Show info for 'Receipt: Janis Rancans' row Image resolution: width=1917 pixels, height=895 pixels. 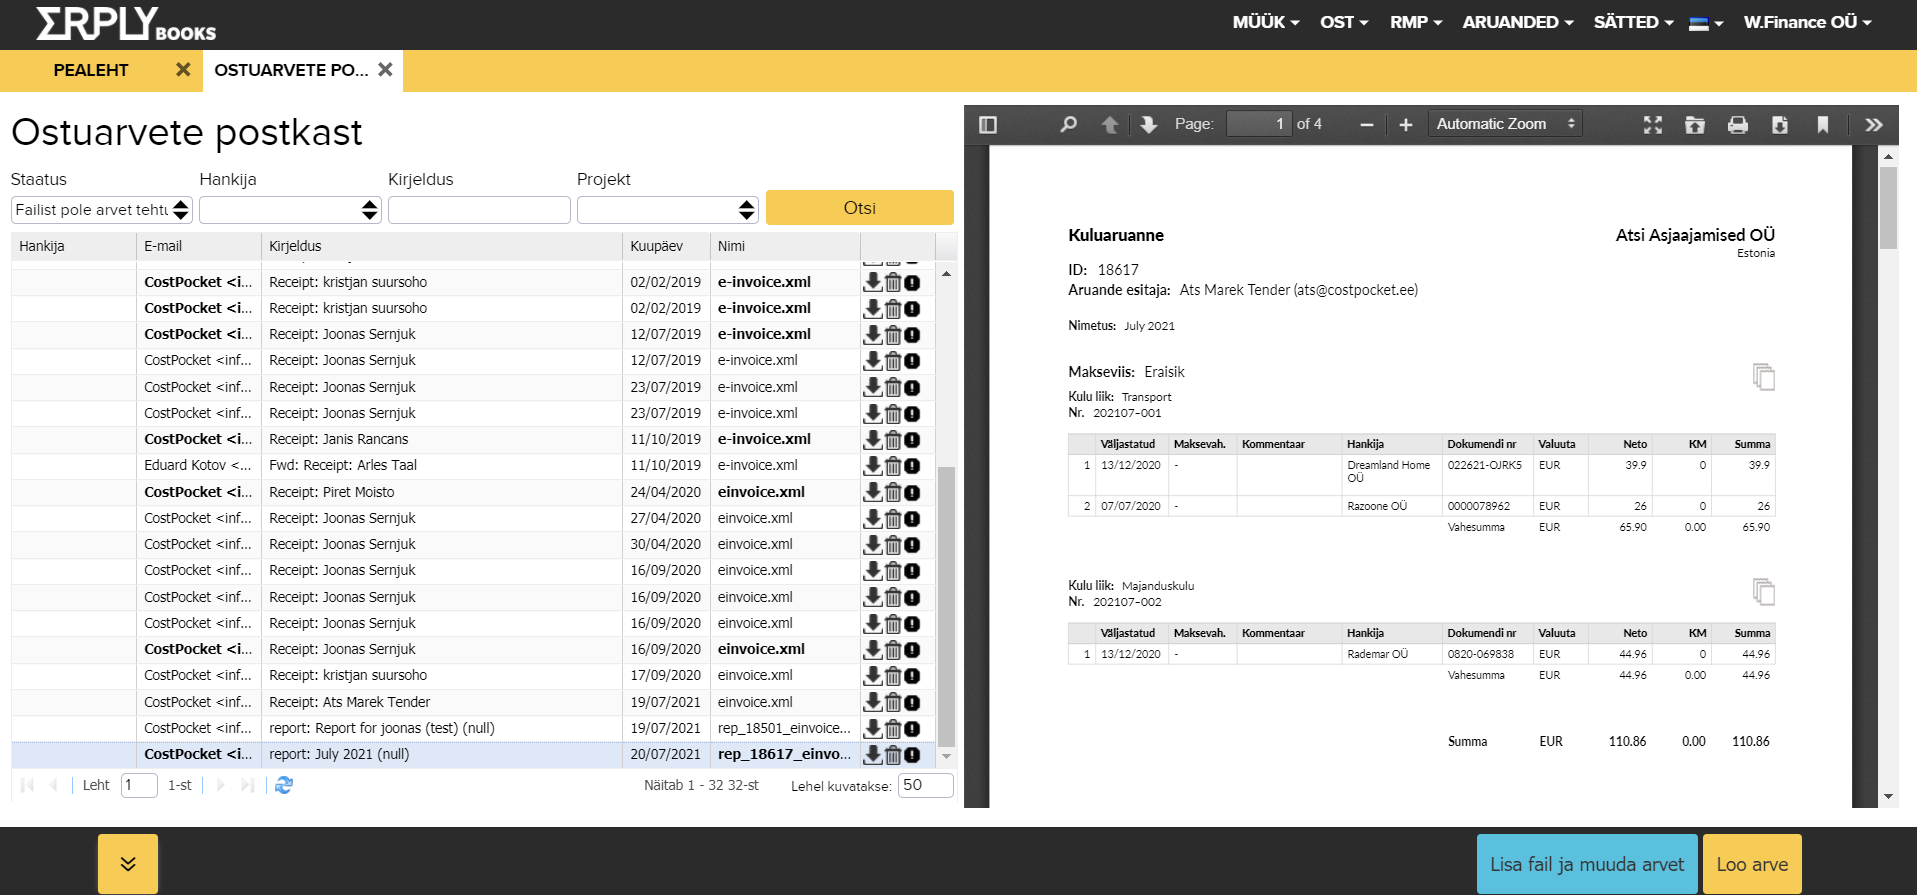coord(912,440)
